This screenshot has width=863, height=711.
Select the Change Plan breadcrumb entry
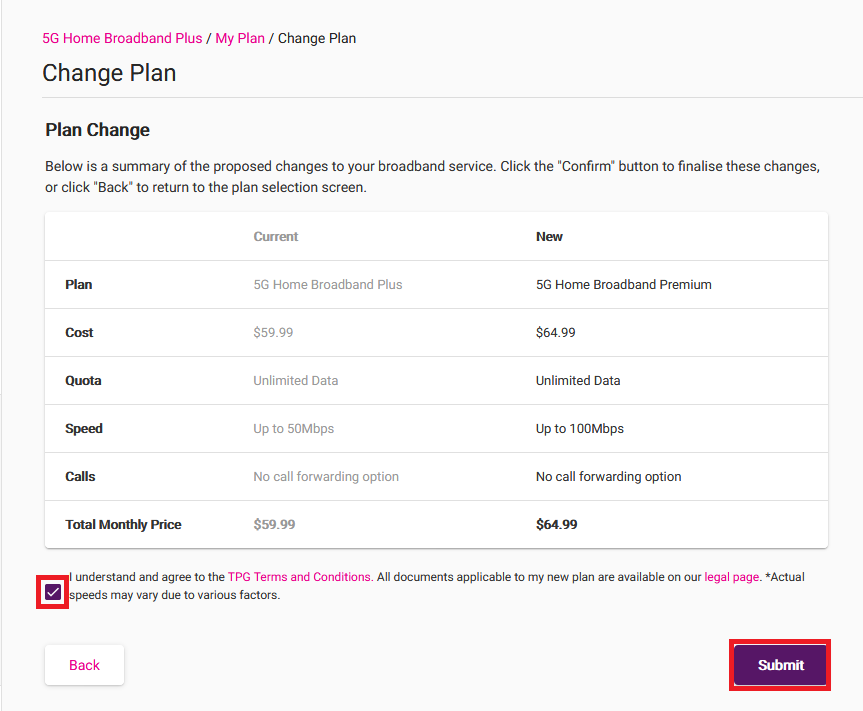tap(316, 38)
